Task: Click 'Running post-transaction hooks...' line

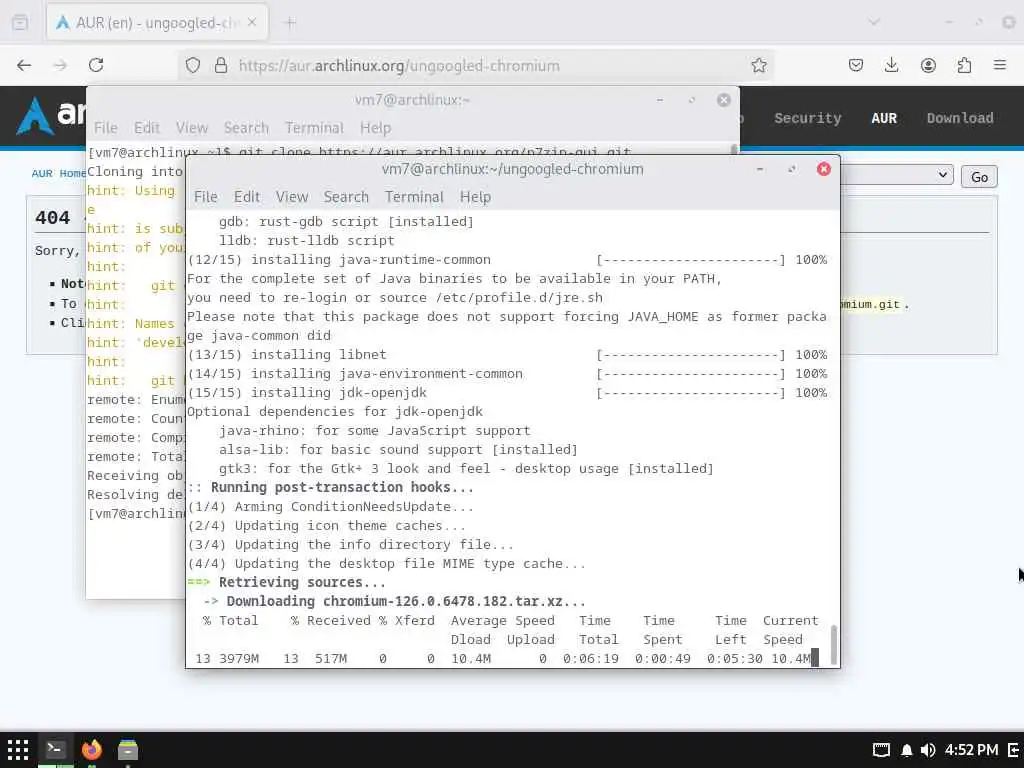Action: (330, 487)
